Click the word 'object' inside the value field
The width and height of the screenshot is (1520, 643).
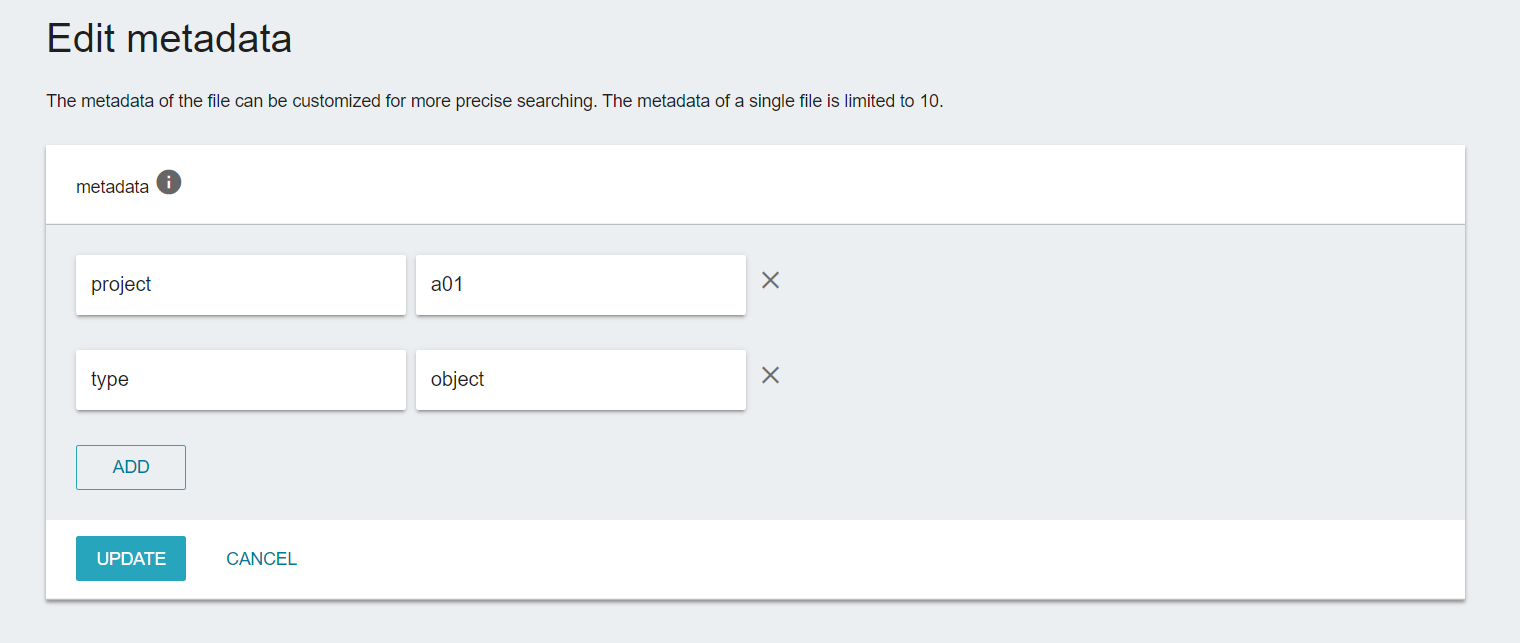[457, 380]
